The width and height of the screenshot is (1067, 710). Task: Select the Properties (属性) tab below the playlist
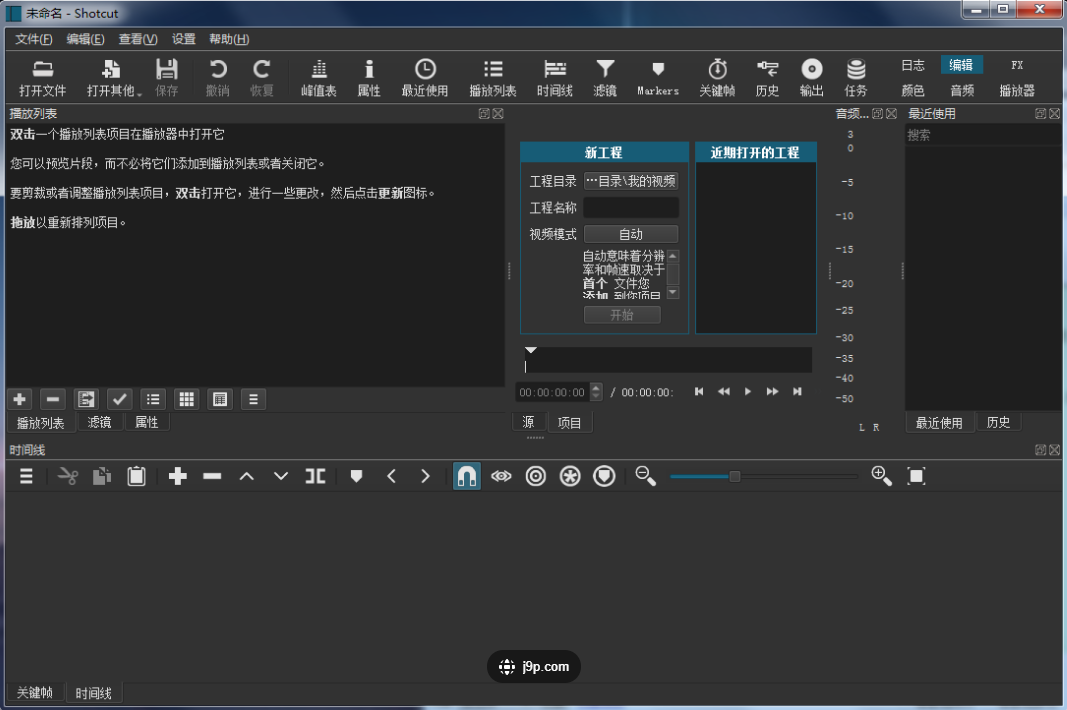tap(147, 422)
